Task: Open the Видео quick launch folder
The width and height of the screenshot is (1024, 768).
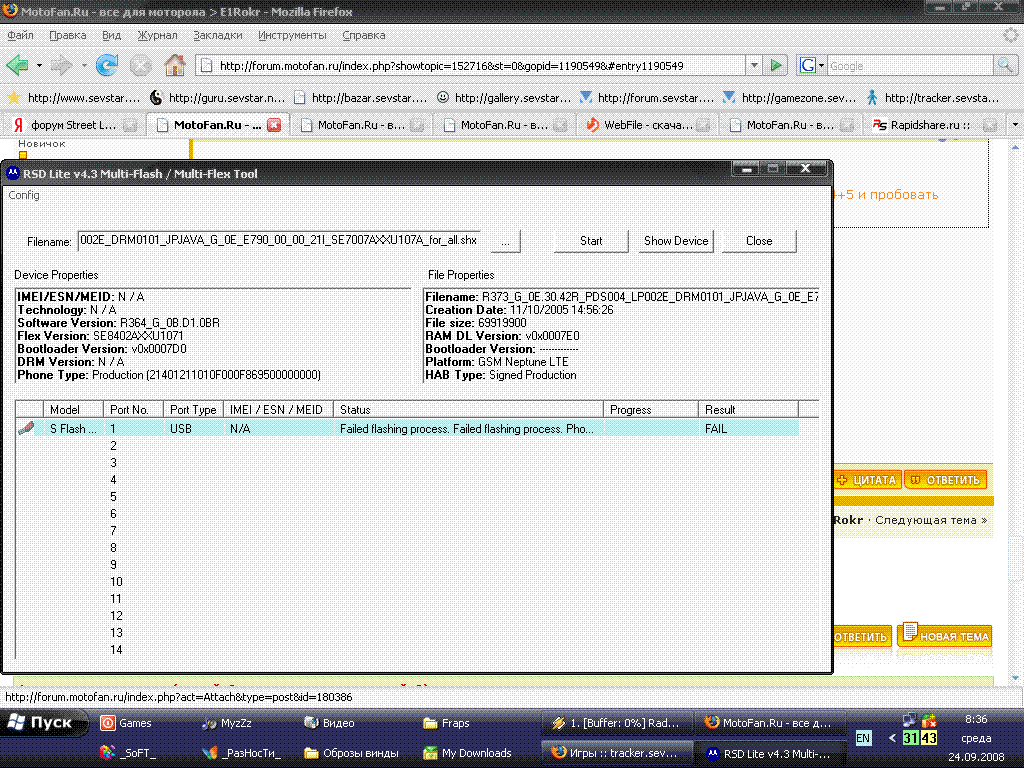Action: click(x=329, y=723)
